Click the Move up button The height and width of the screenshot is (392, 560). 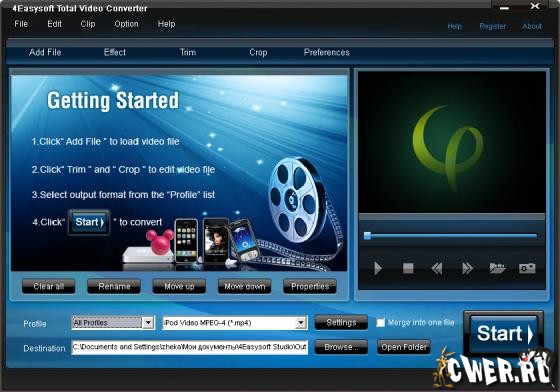[179, 286]
